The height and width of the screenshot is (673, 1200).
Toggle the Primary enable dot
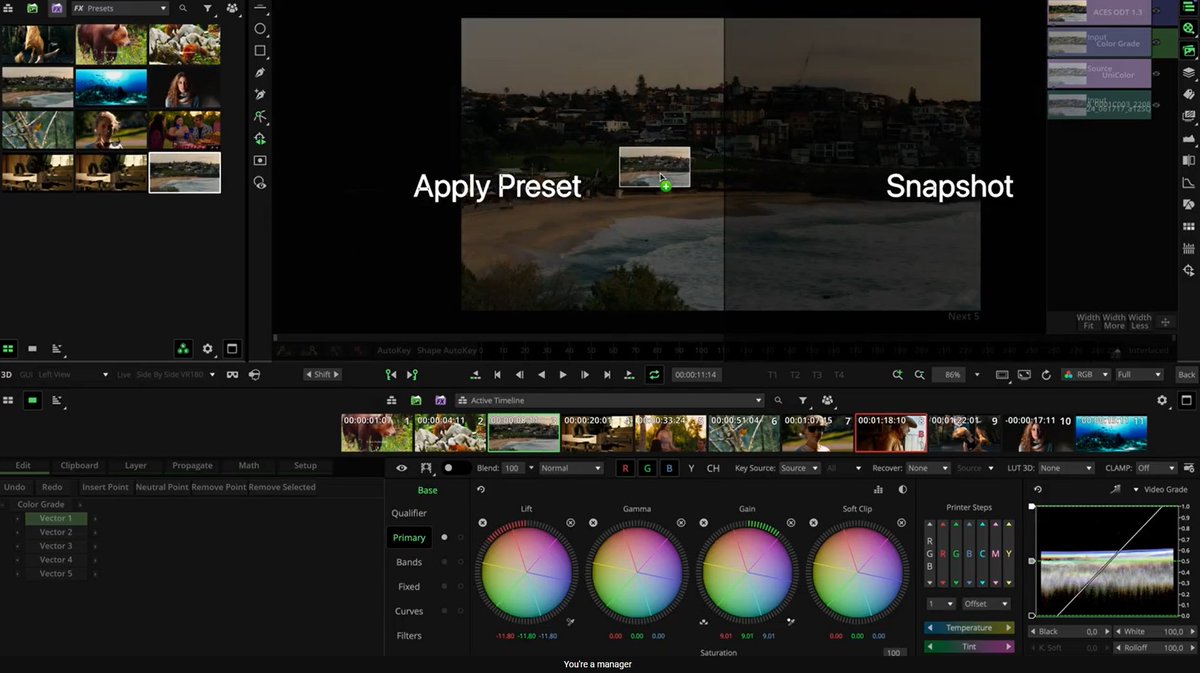[x=444, y=538]
